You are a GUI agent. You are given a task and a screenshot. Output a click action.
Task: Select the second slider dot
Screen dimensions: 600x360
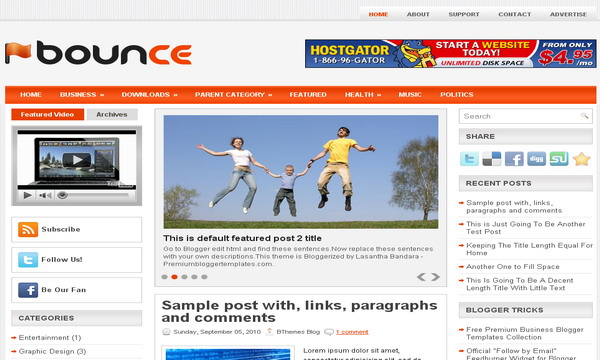[x=174, y=277]
